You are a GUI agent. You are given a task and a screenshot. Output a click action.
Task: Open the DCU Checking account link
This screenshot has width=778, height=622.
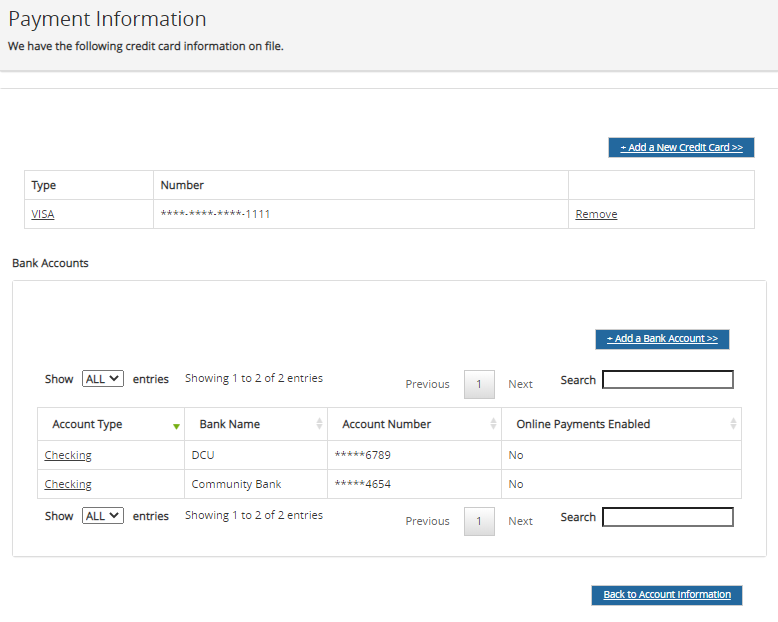coord(68,455)
